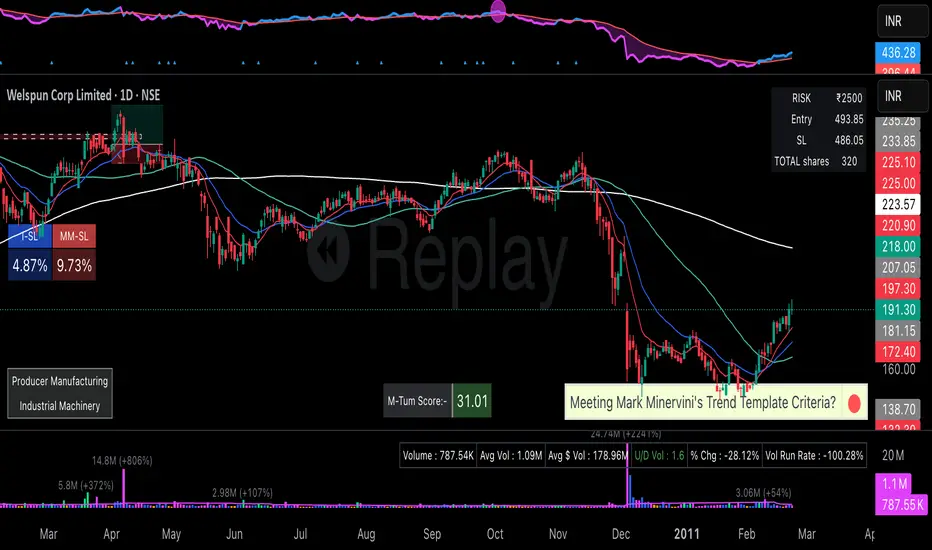Click the Avg $ Vol : 178.96M cell
932x550 pixels.
coord(587,456)
